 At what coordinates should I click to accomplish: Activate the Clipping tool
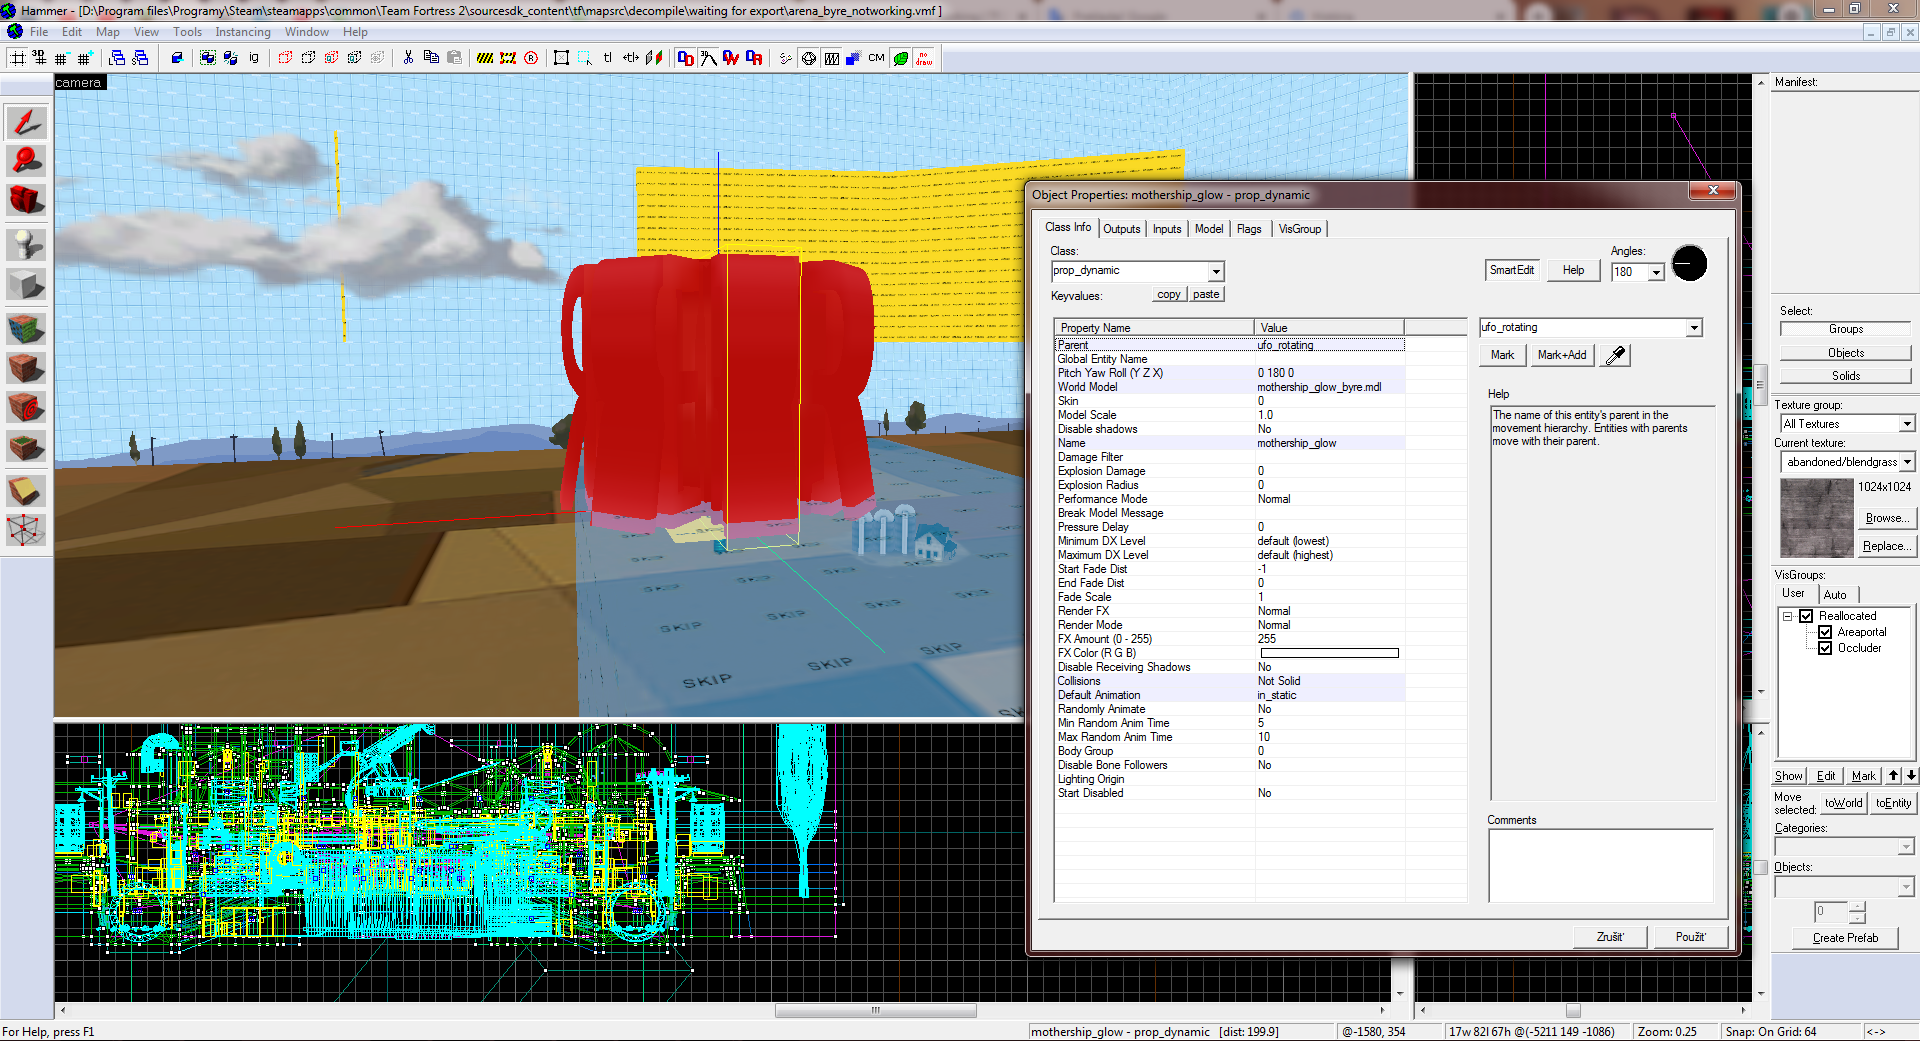tap(27, 490)
